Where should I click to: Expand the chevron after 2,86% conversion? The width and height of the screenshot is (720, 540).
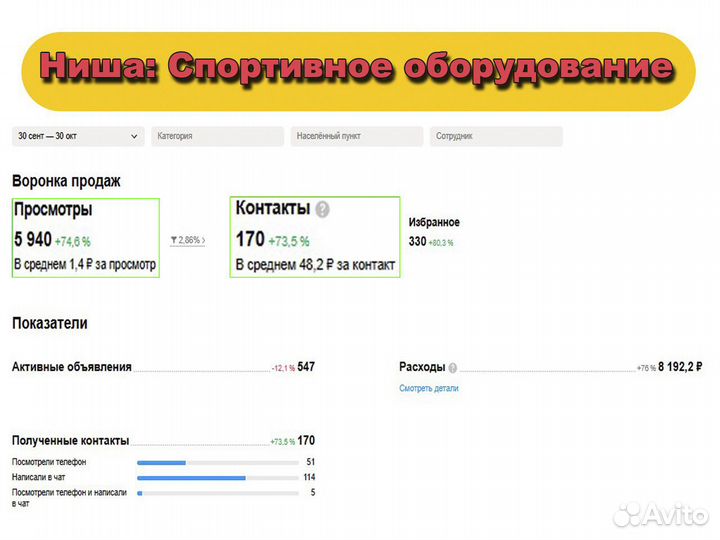204,241
